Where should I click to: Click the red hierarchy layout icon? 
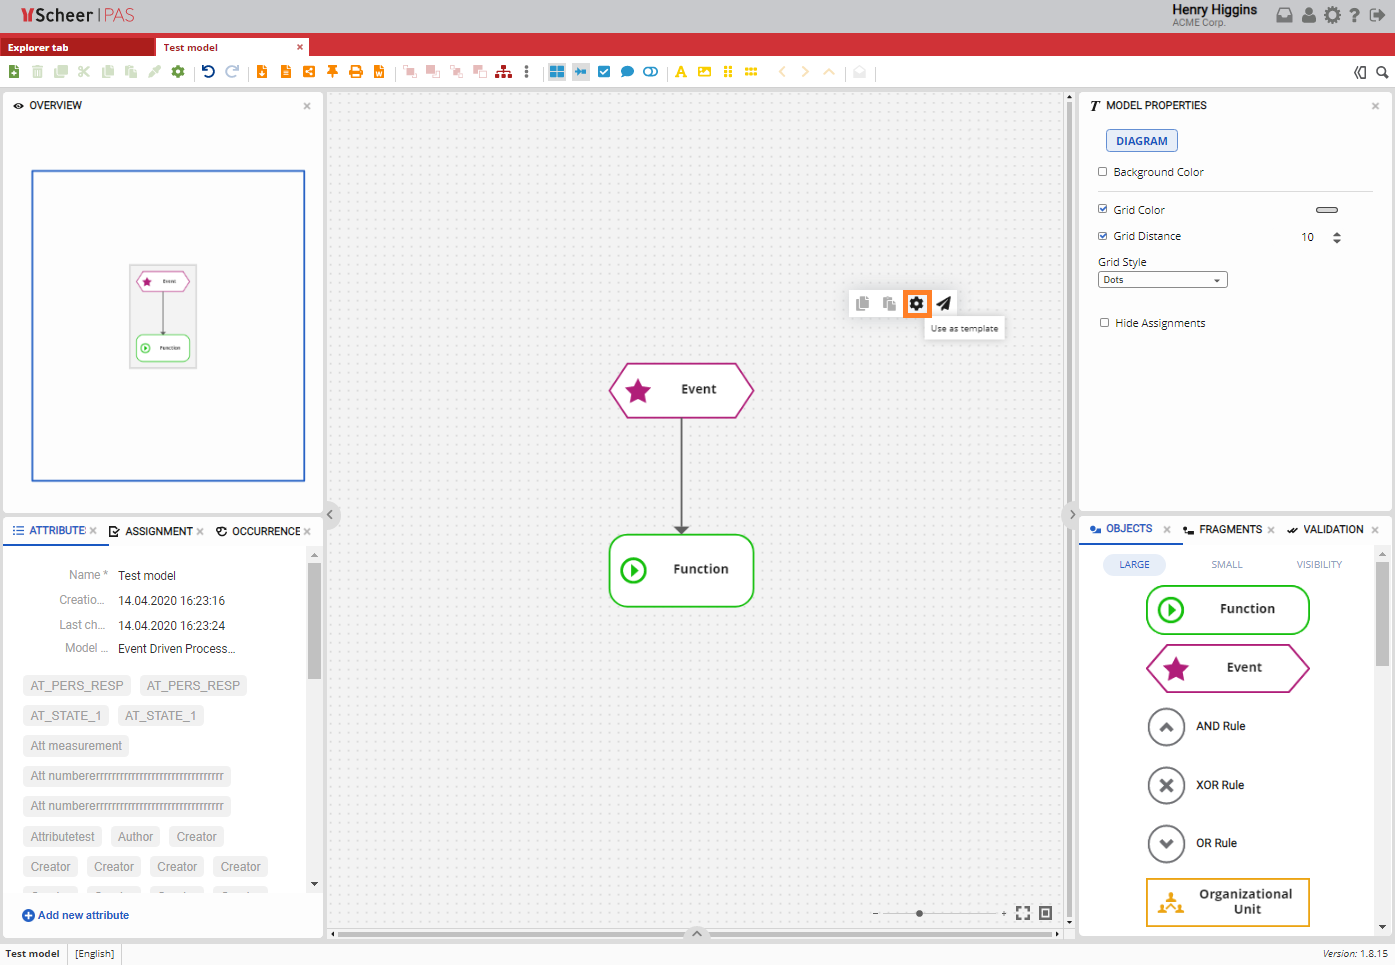(503, 72)
